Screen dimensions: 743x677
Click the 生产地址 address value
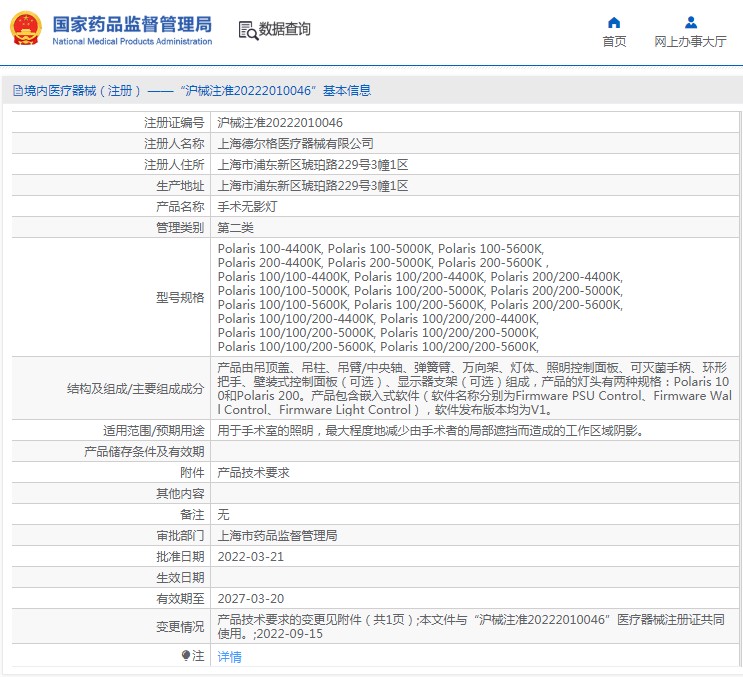pos(313,186)
